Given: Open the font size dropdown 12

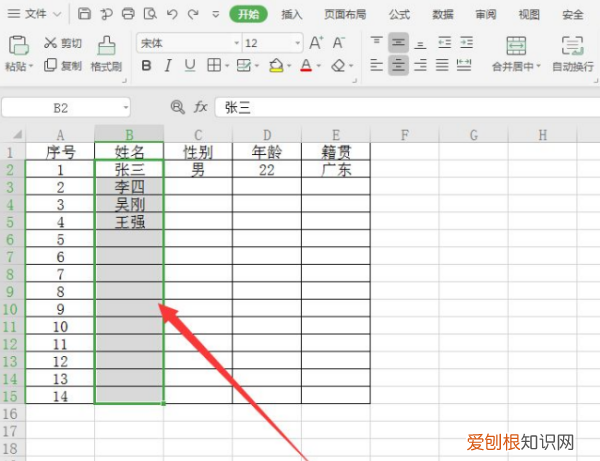Looking at the screenshot, I should 297,43.
